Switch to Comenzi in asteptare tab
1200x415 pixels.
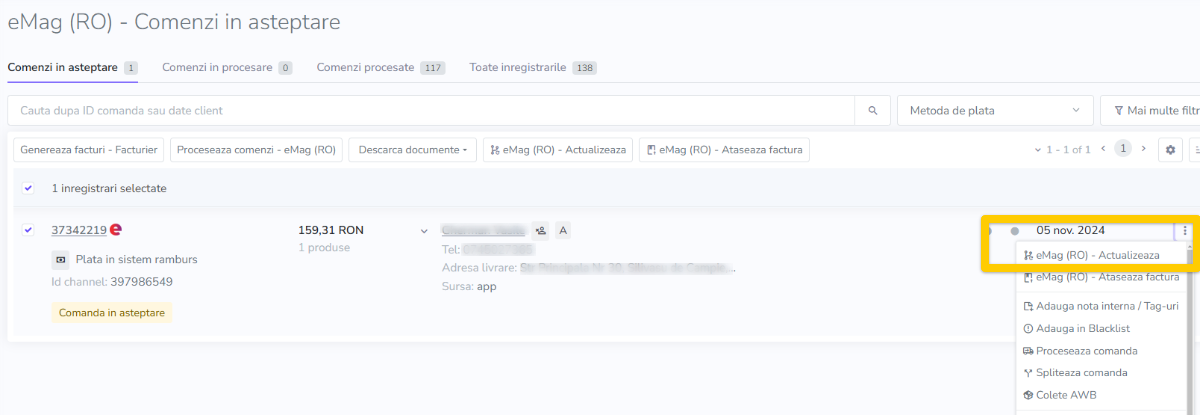(72, 67)
